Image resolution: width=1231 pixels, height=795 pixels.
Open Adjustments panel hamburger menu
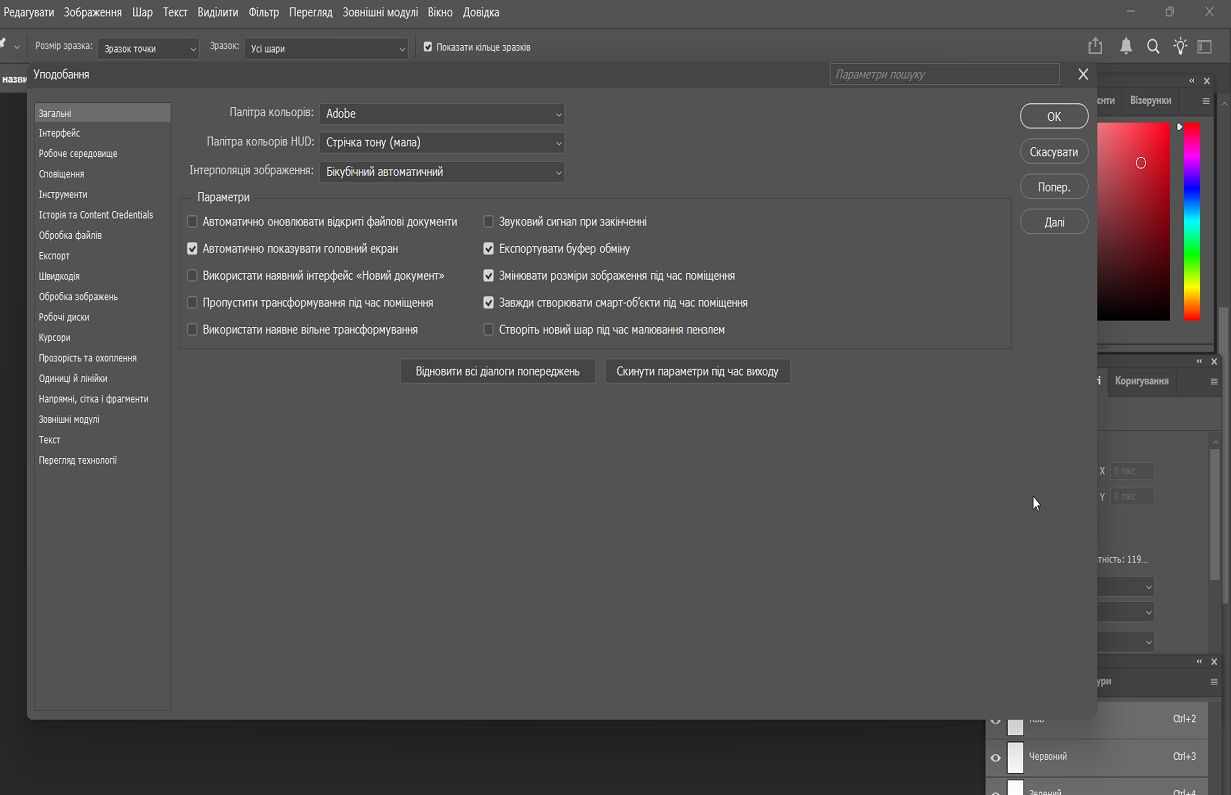point(1214,381)
